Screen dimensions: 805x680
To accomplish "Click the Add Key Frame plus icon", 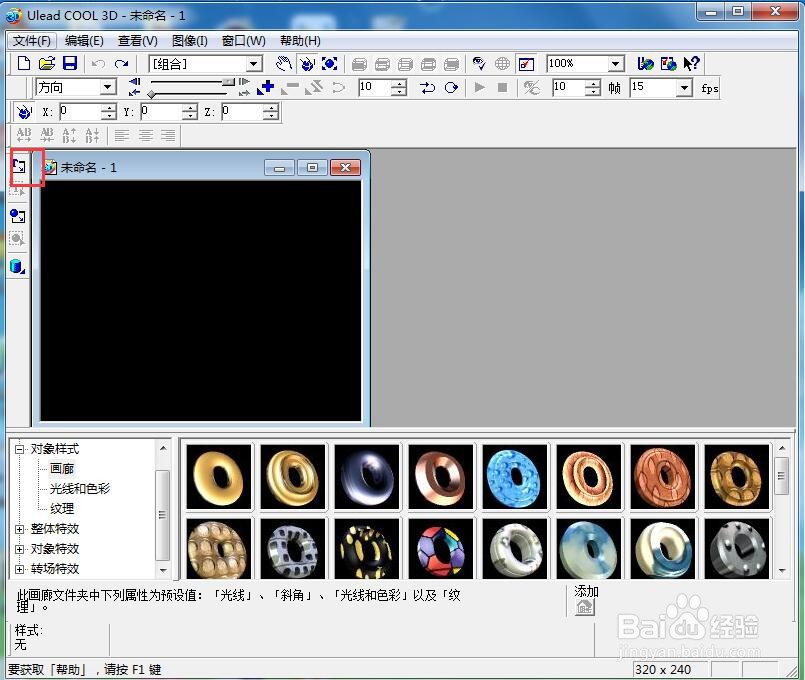I will point(265,88).
